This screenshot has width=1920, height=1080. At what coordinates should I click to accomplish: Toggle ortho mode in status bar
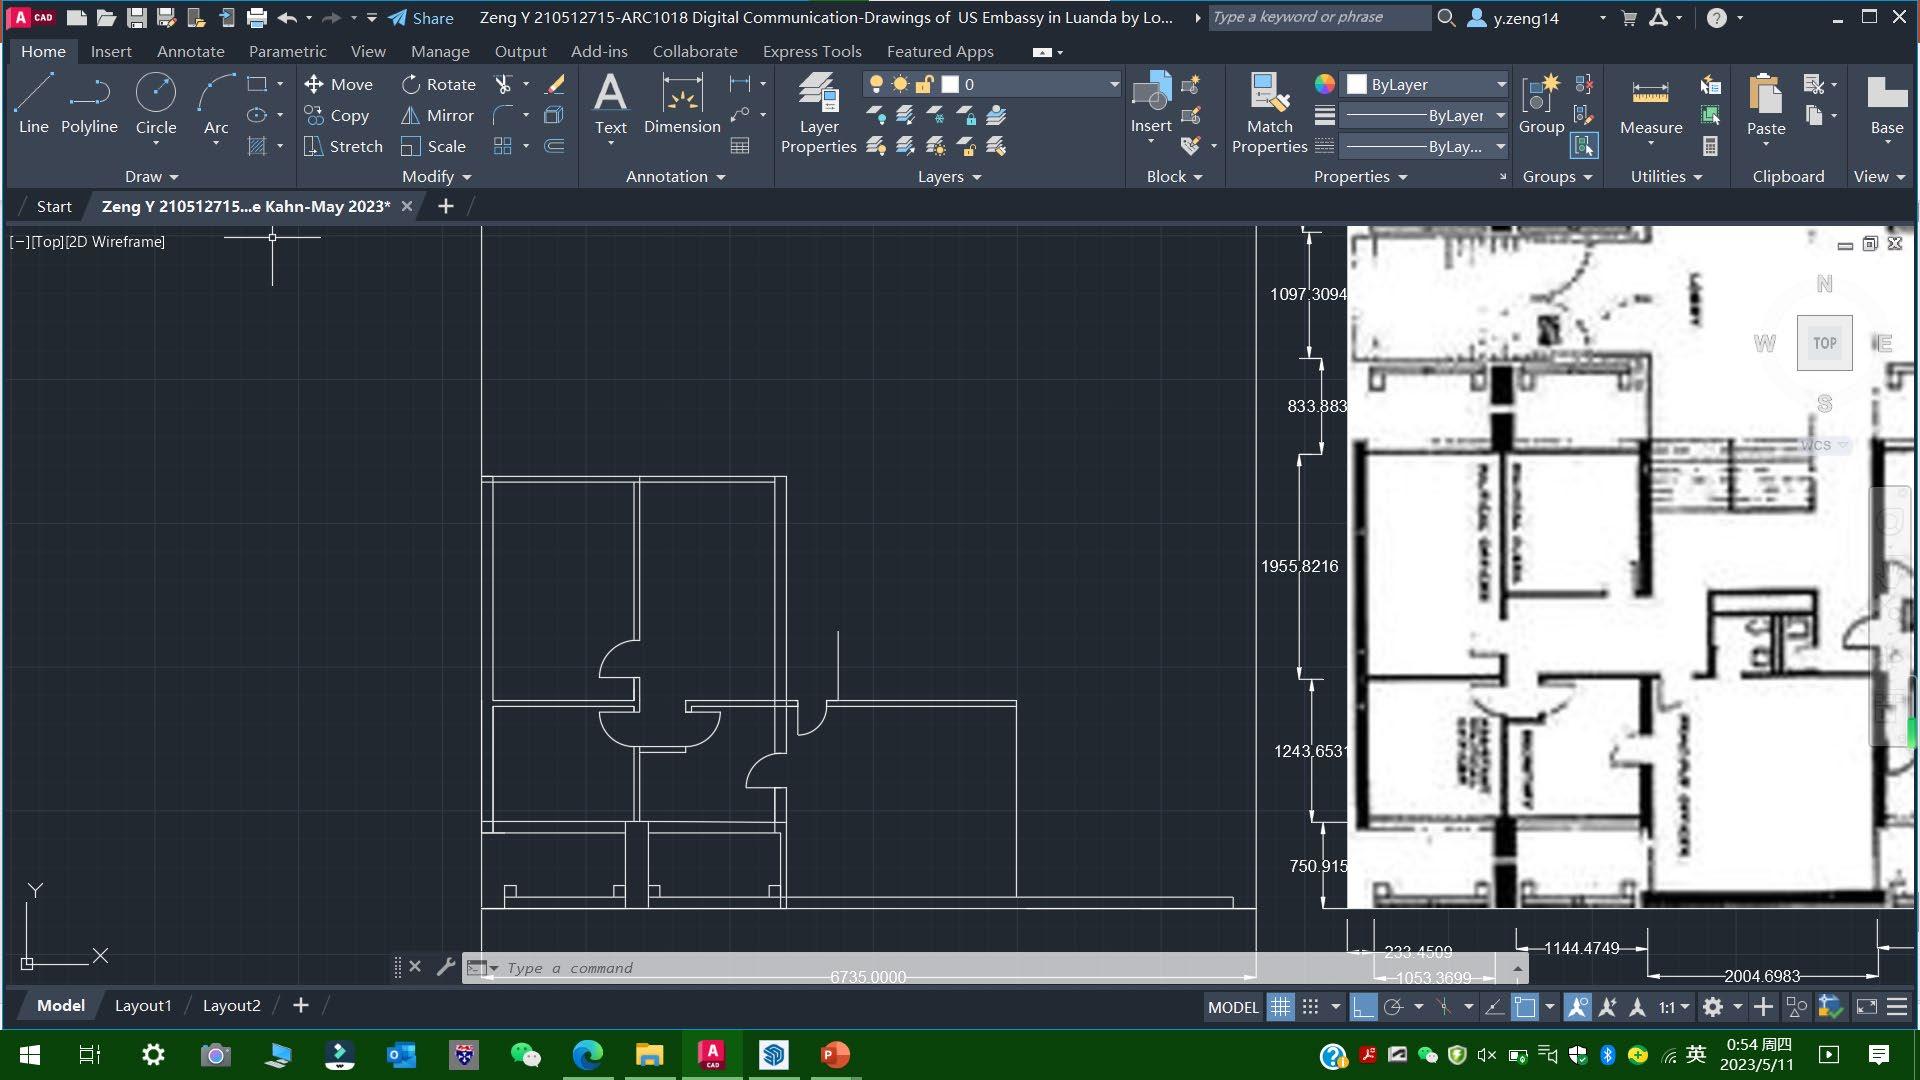click(1363, 1007)
